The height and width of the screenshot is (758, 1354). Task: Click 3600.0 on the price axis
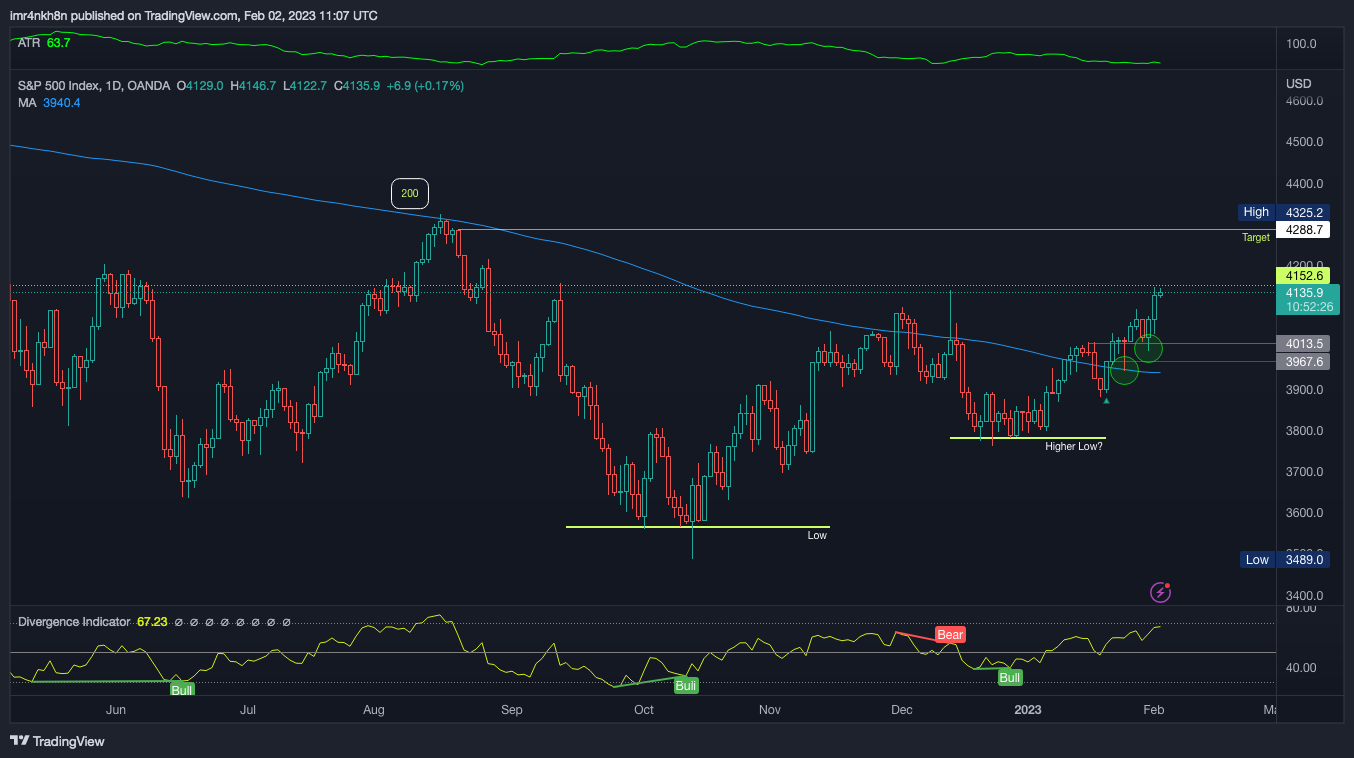(x=1304, y=513)
